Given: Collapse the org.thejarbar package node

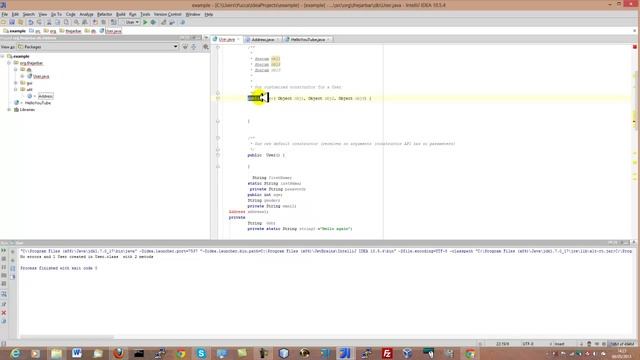Looking at the screenshot, I should pyautogui.click(x=9, y=63).
